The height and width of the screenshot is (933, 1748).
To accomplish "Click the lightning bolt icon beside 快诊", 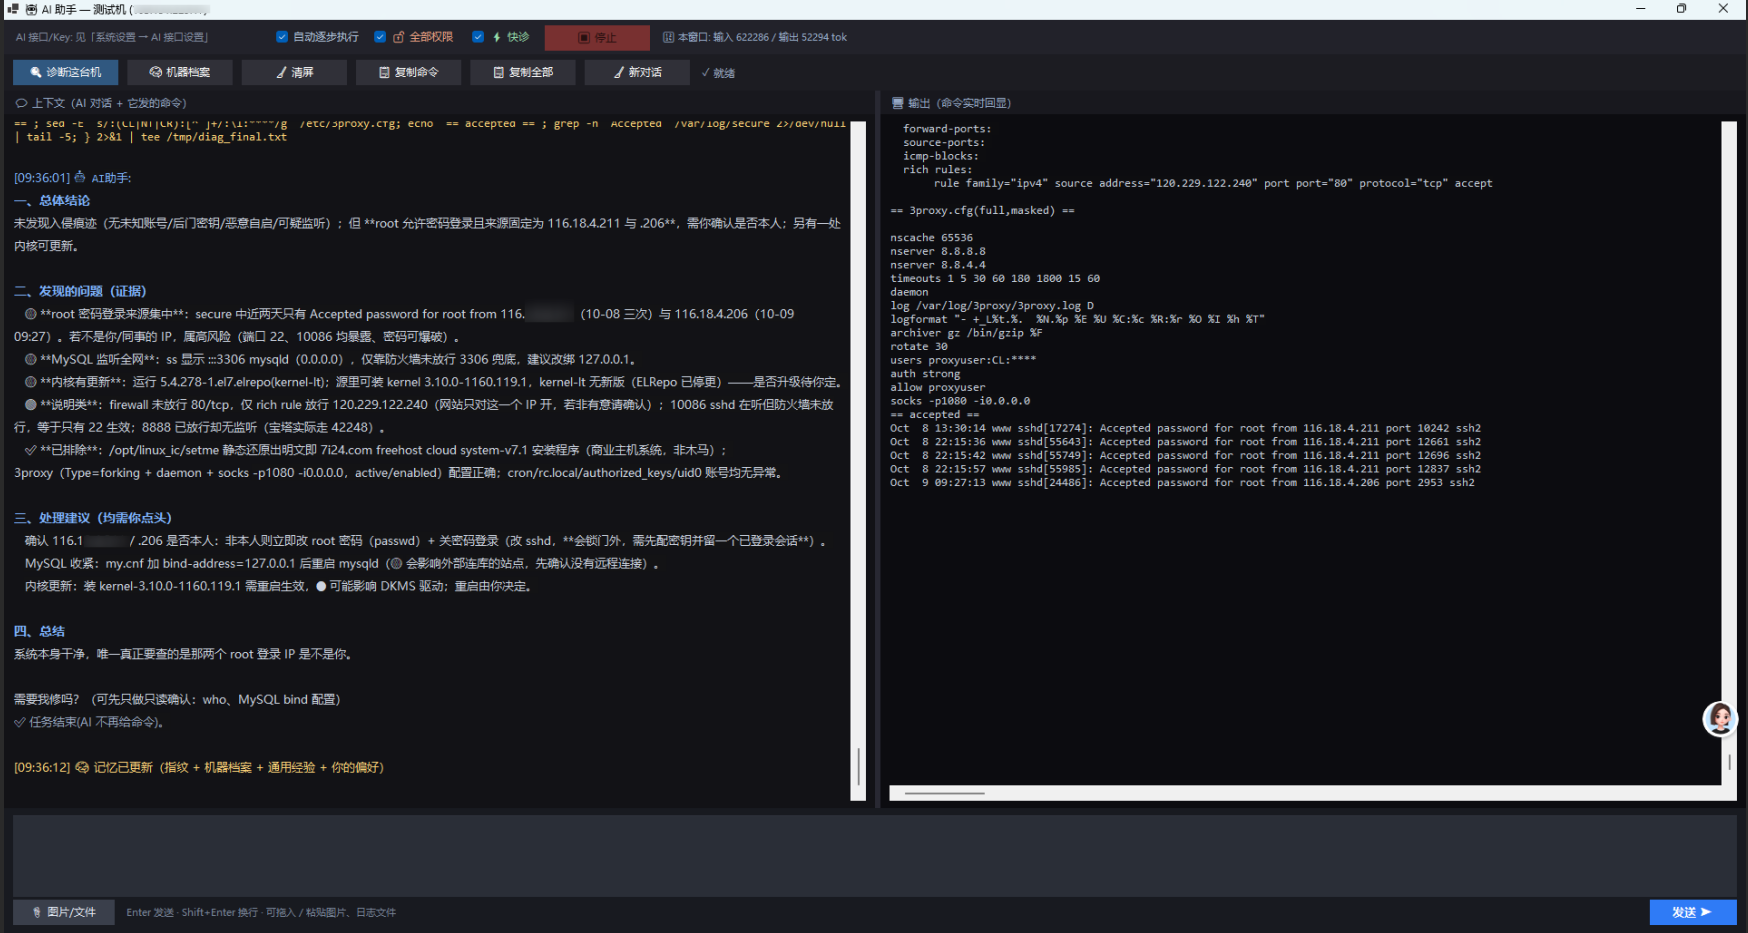I will (x=497, y=37).
